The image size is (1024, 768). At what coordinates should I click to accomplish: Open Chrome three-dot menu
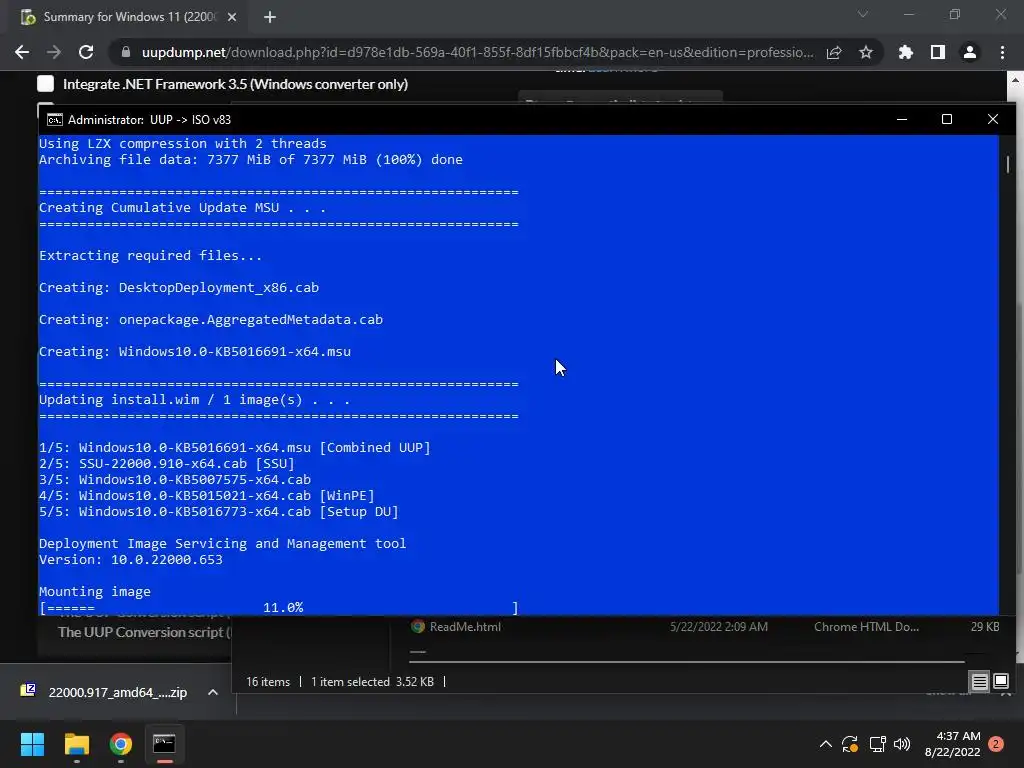[x=1002, y=52]
